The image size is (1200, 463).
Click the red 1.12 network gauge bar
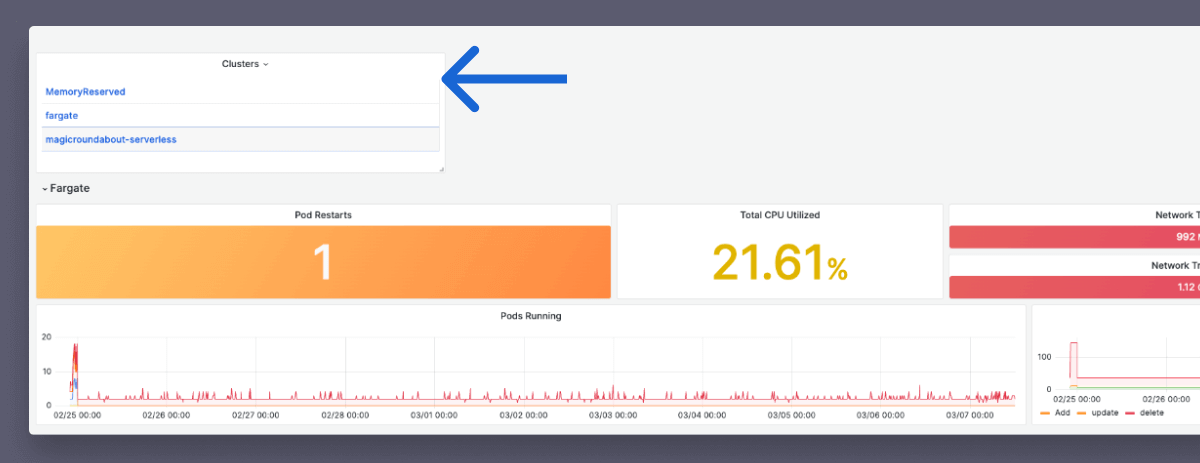pyautogui.click(x=1075, y=287)
